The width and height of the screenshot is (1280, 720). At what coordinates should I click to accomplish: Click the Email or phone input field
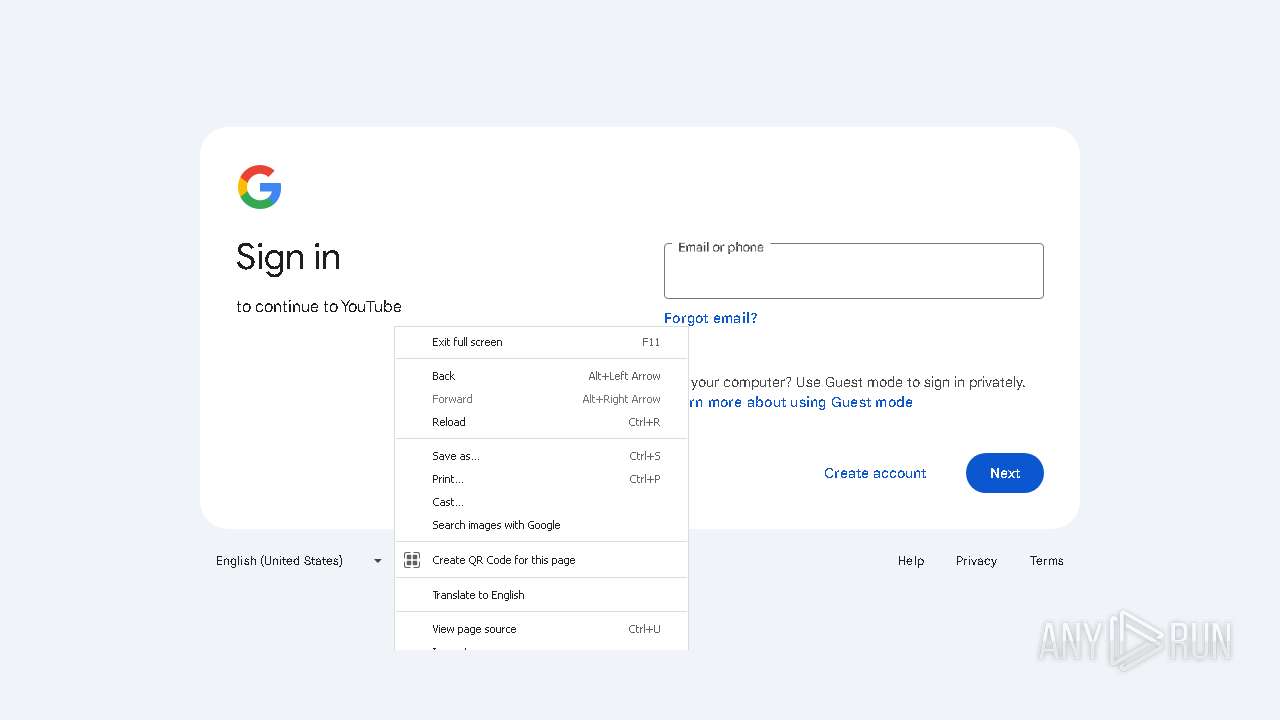click(853, 272)
